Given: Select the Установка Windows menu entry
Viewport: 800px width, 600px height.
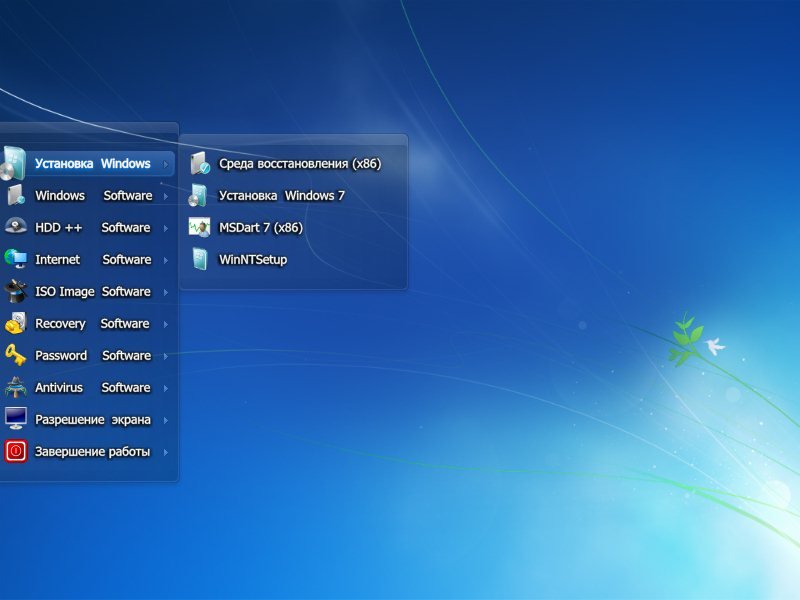Looking at the screenshot, I should click(87, 164).
